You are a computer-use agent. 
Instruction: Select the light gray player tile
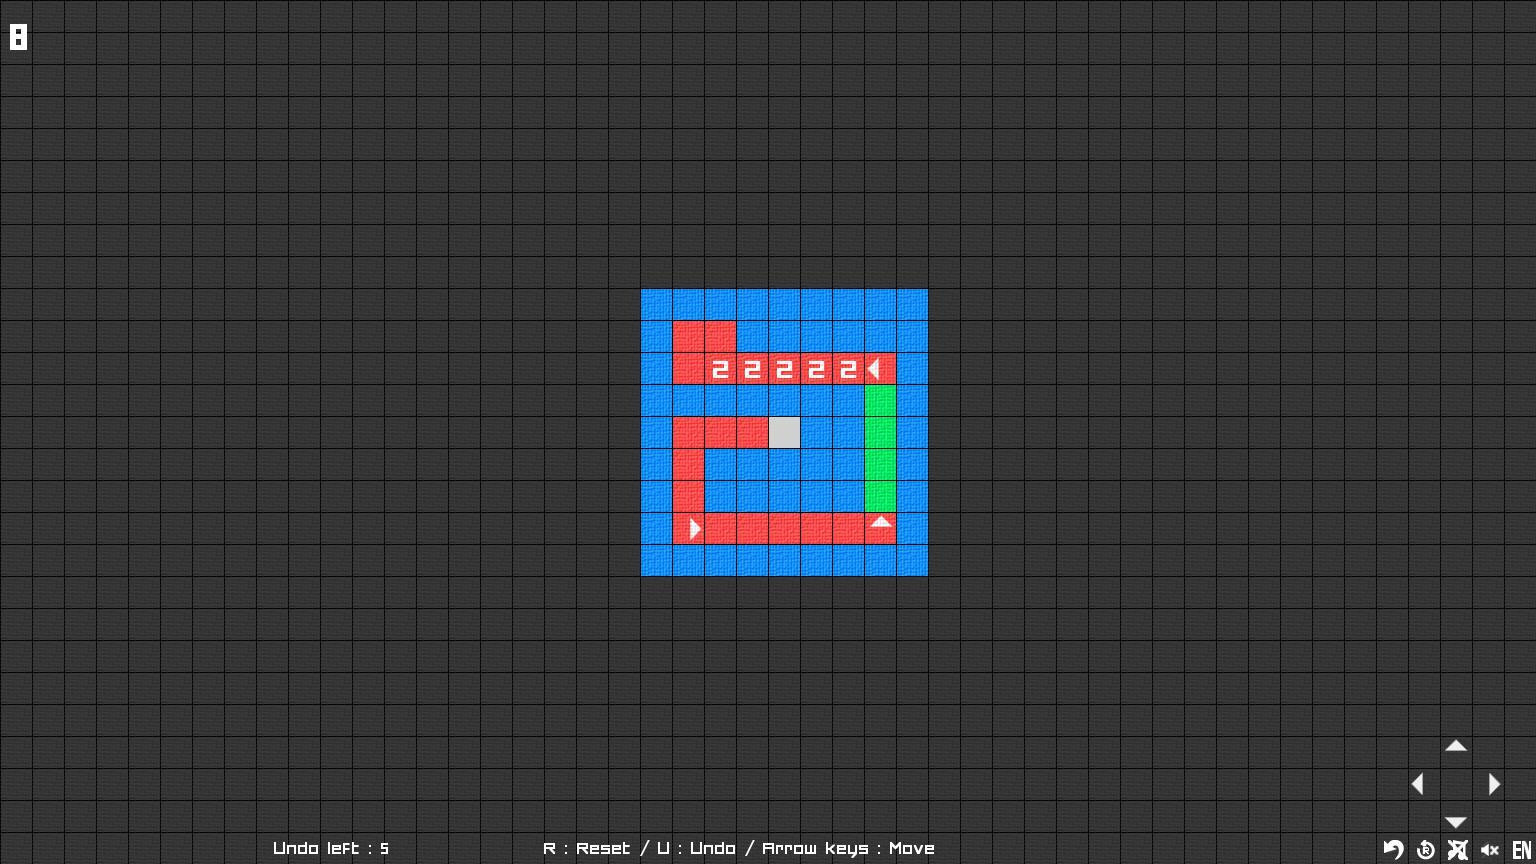click(784, 432)
